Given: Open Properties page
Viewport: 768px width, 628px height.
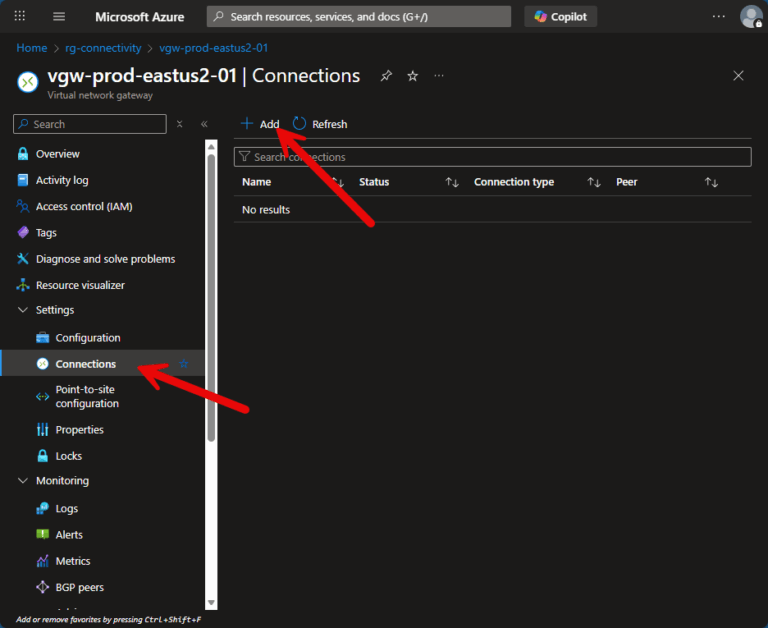Looking at the screenshot, I should tap(79, 430).
